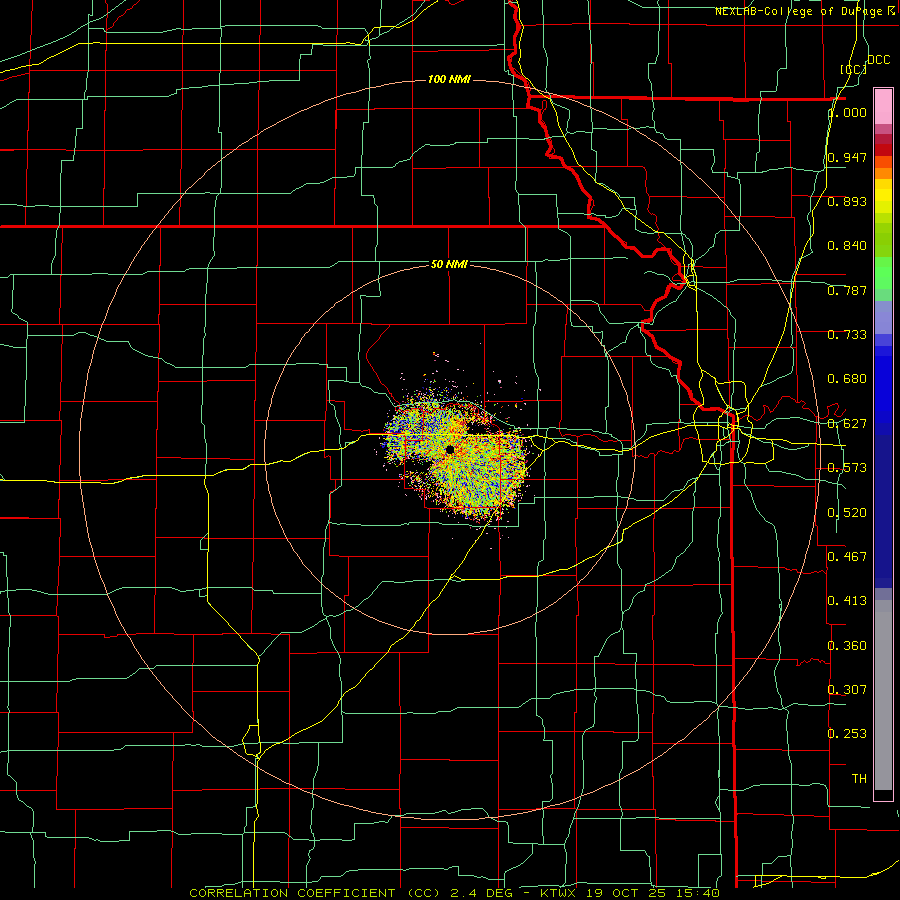The width and height of the screenshot is (900, 900).
Task: Click the bright green segment of color bar
Action: (883, 273)
